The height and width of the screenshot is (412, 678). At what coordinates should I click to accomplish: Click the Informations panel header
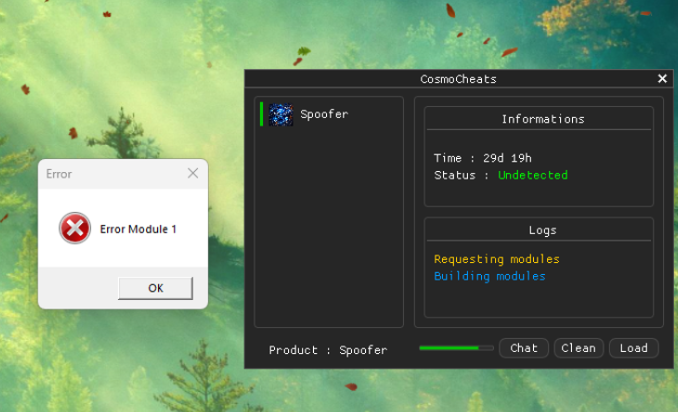pyautogui.click(x=543, y=119)
